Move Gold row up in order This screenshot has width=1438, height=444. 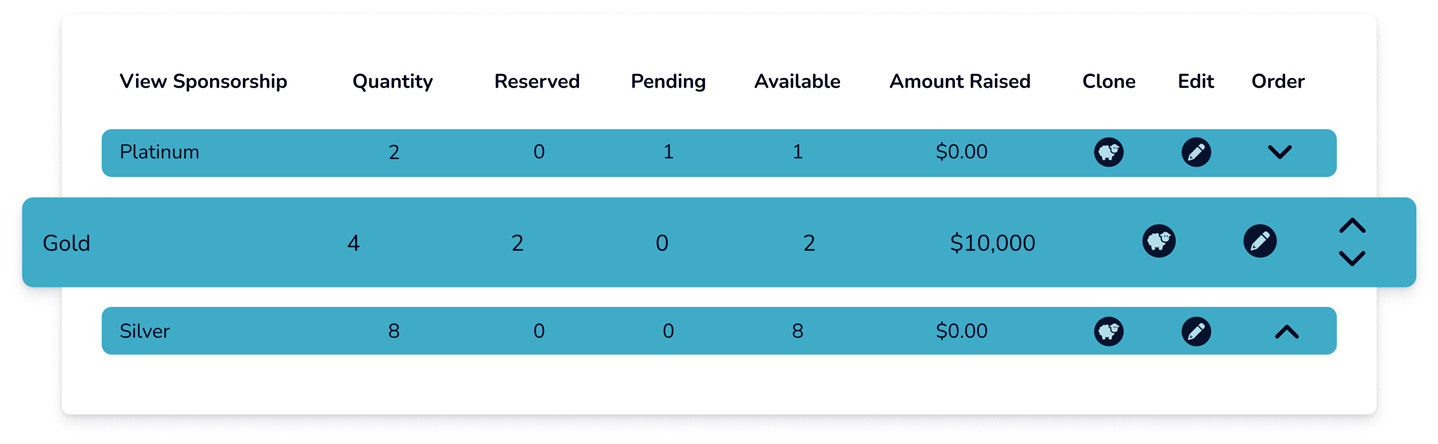[1352, 226]
